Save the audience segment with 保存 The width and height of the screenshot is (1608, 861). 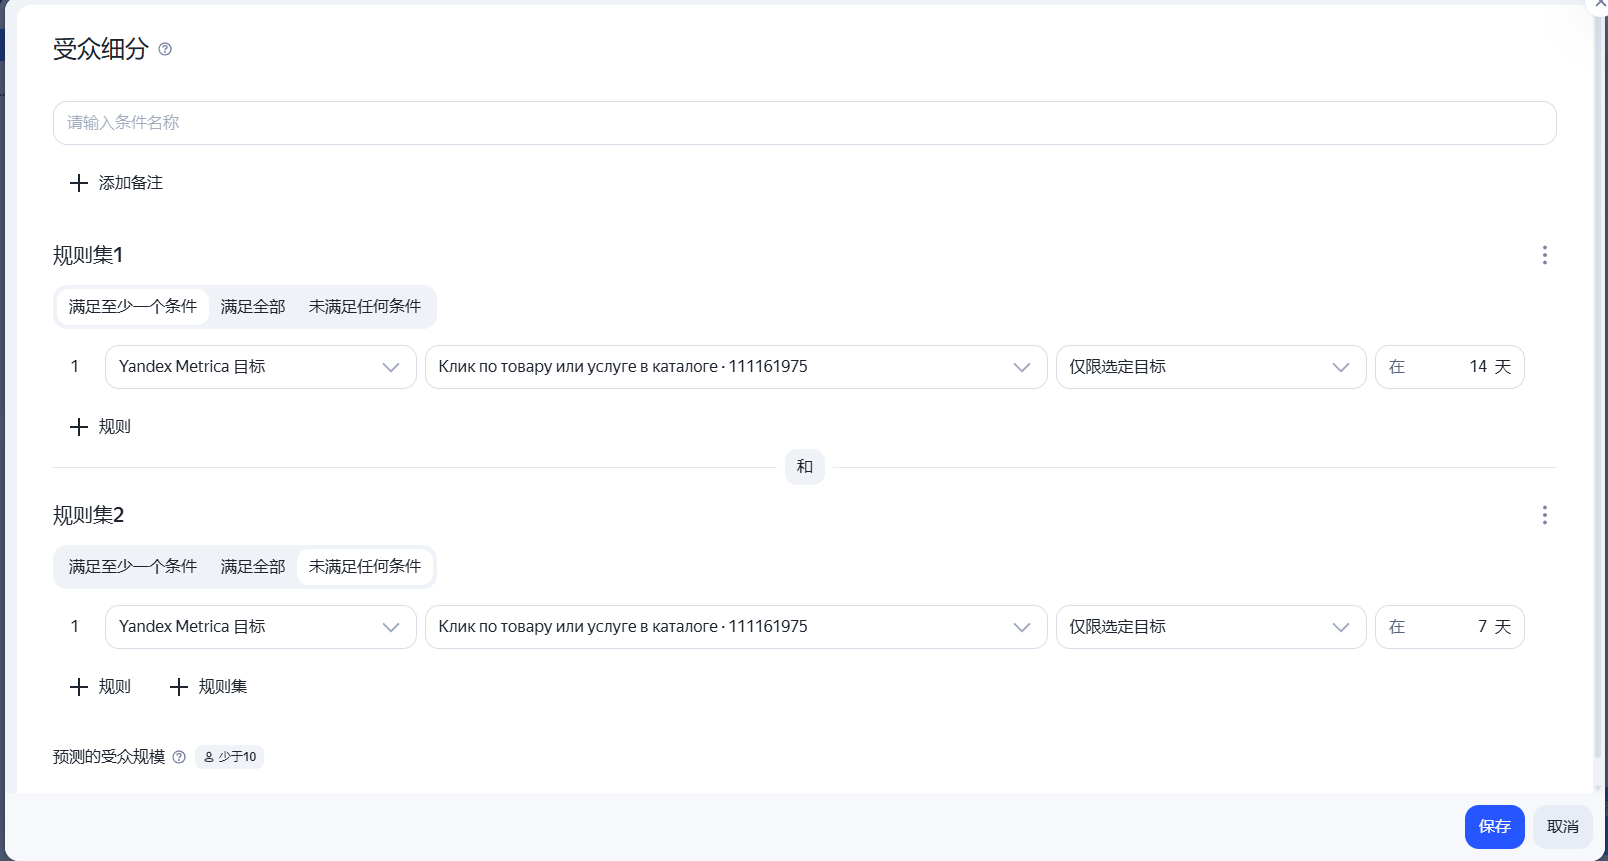1494,827
